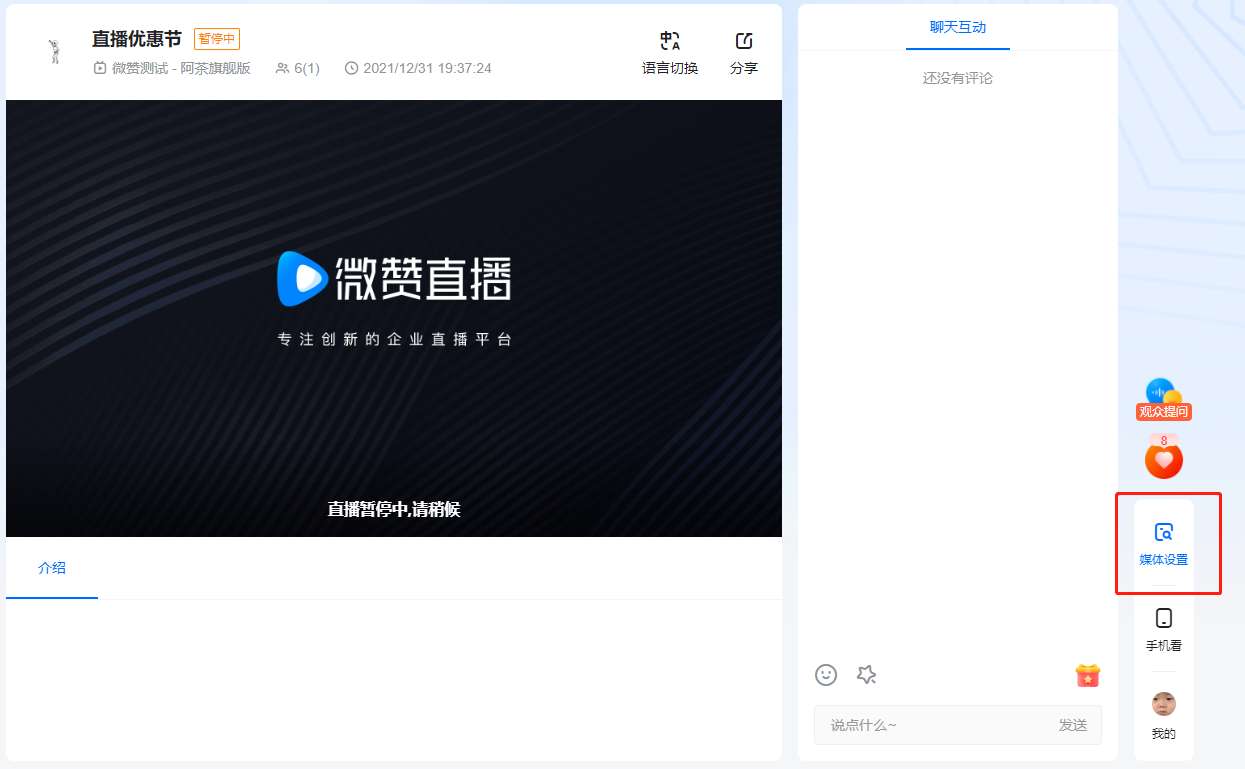Open the 我的 profile avatar

pyautogui.click(x=1164, y=704)
